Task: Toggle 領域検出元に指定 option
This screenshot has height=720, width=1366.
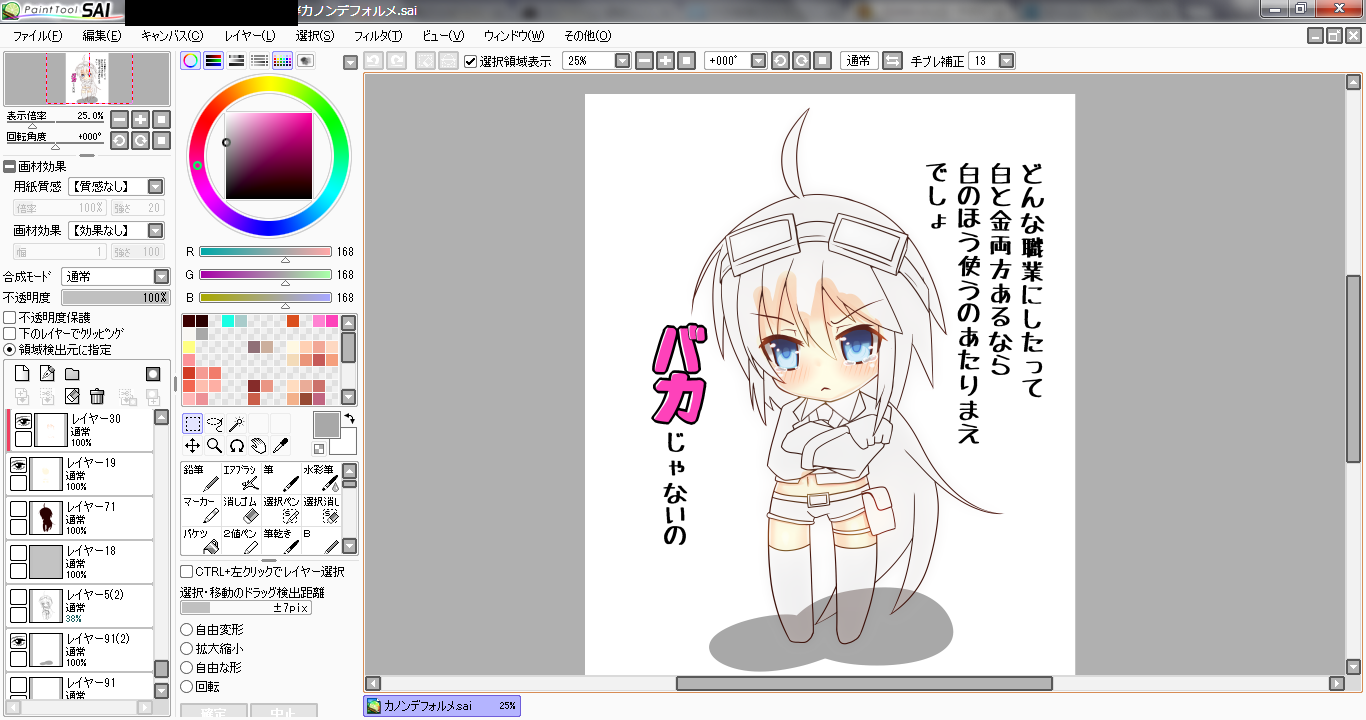Action: [10, 350]
